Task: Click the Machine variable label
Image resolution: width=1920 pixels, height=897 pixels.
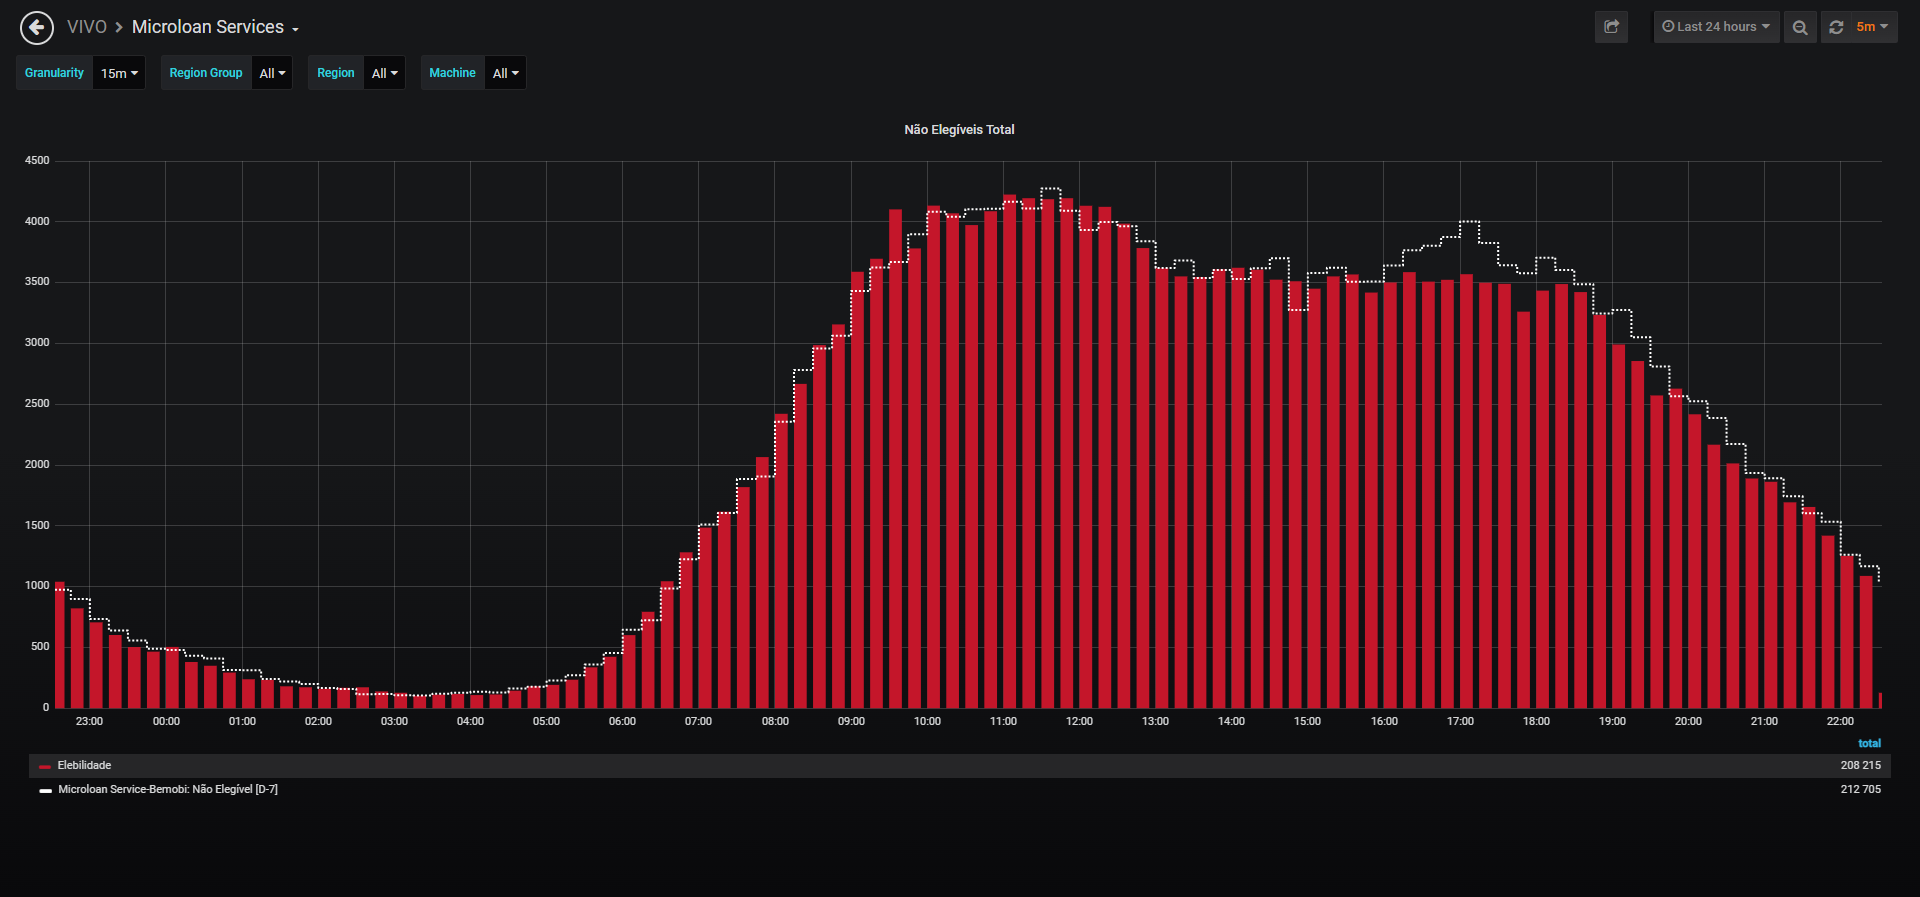Action: [452, 73]
